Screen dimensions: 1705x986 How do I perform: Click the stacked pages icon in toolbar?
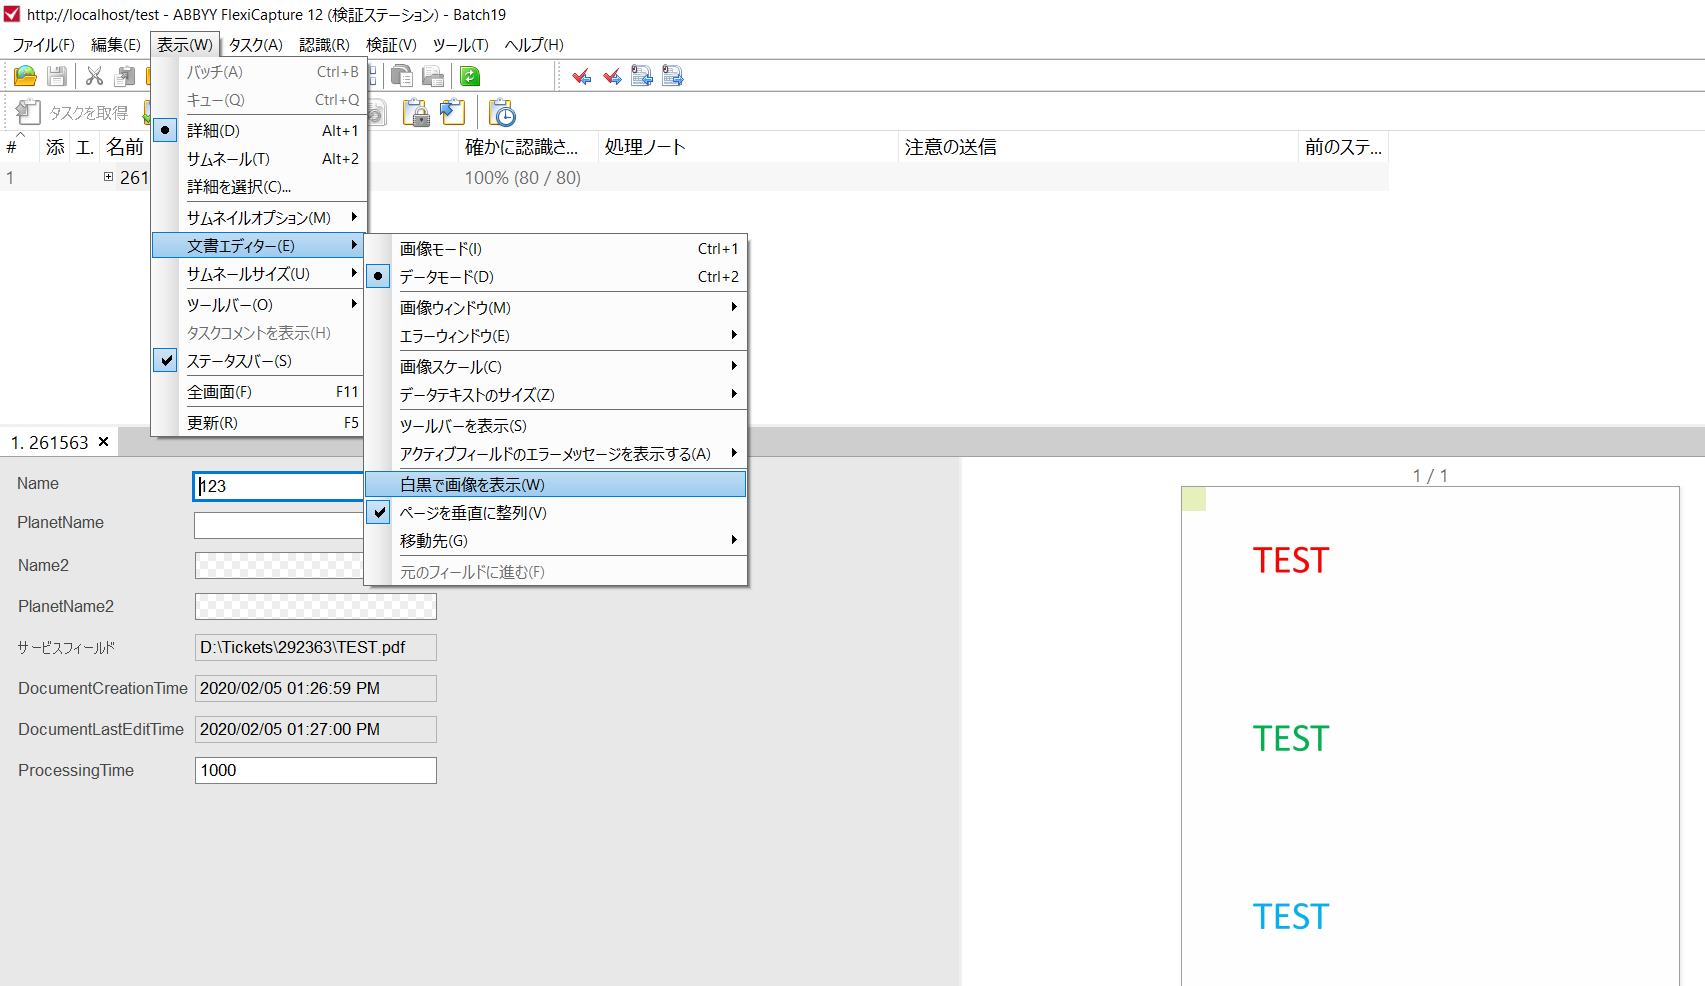pyautogui.click(x=402, y=76)
